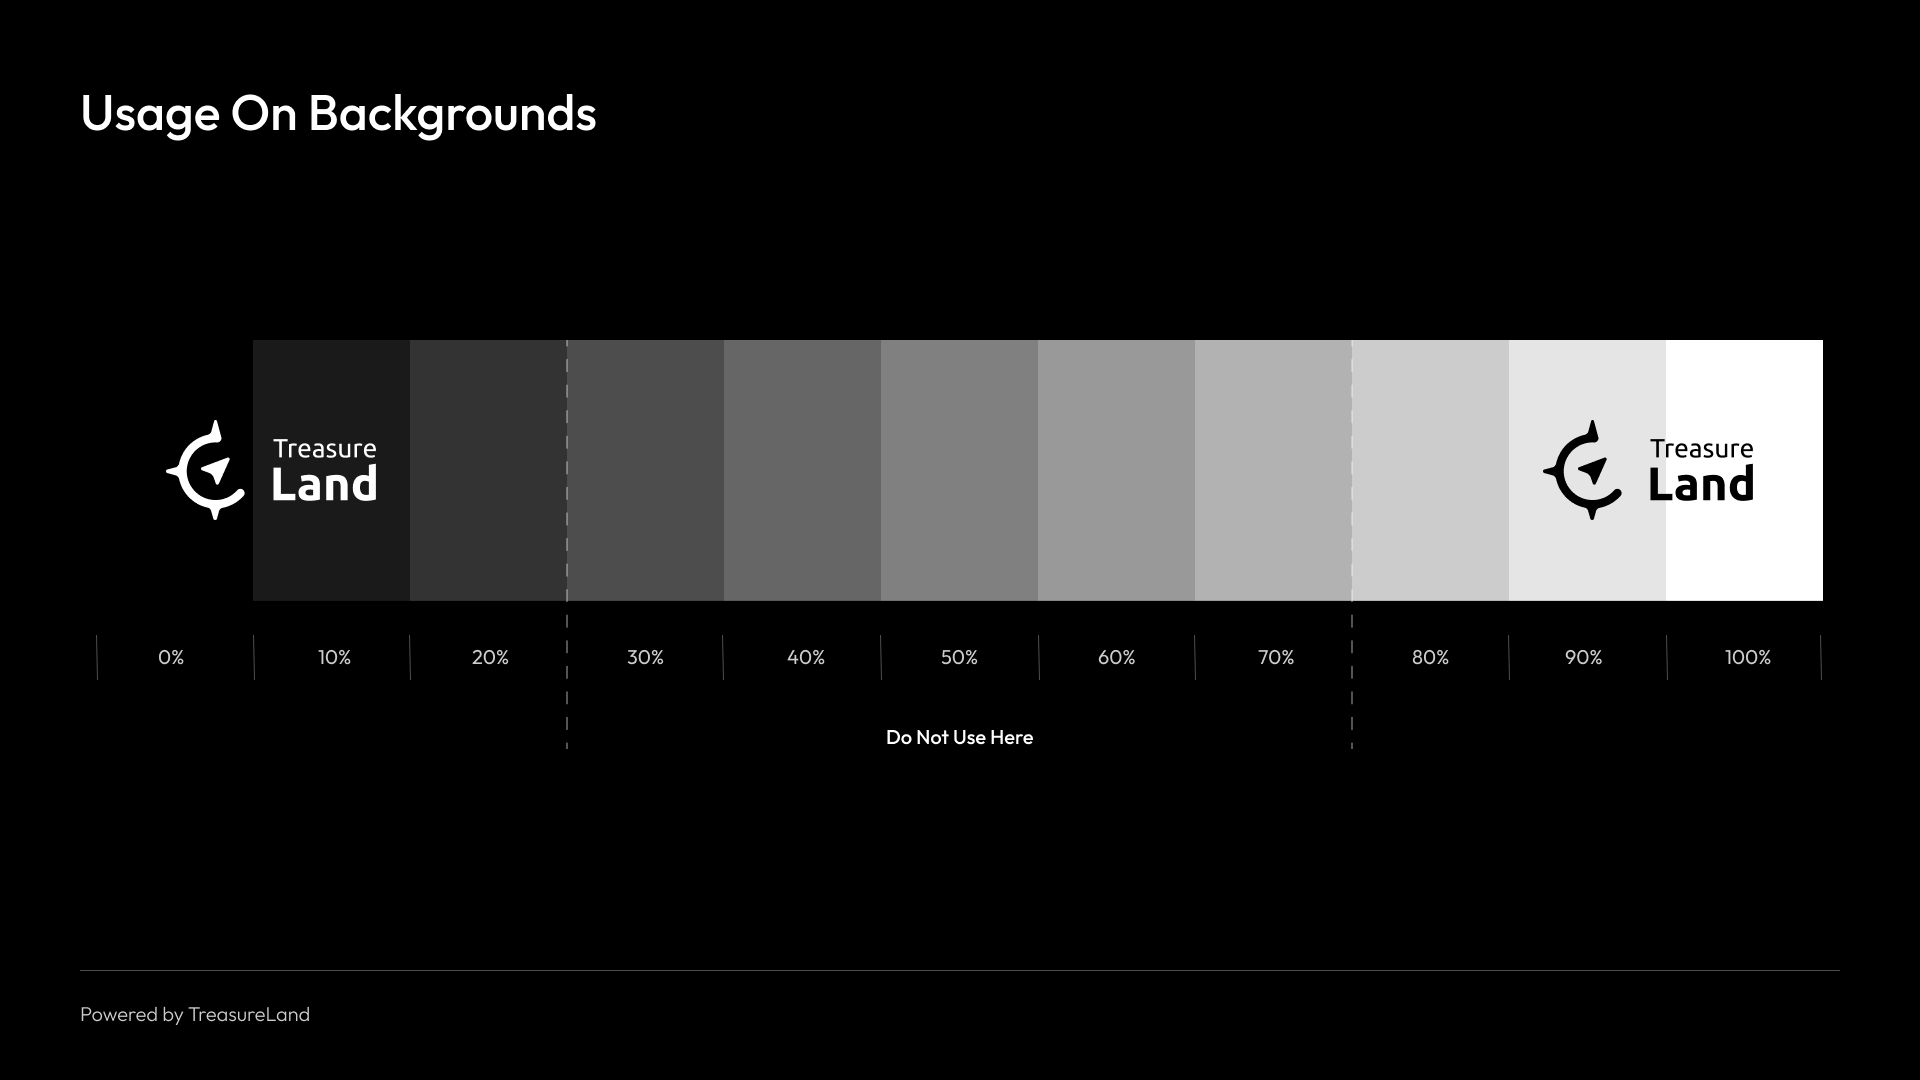Click the 50% scale label

959,658
